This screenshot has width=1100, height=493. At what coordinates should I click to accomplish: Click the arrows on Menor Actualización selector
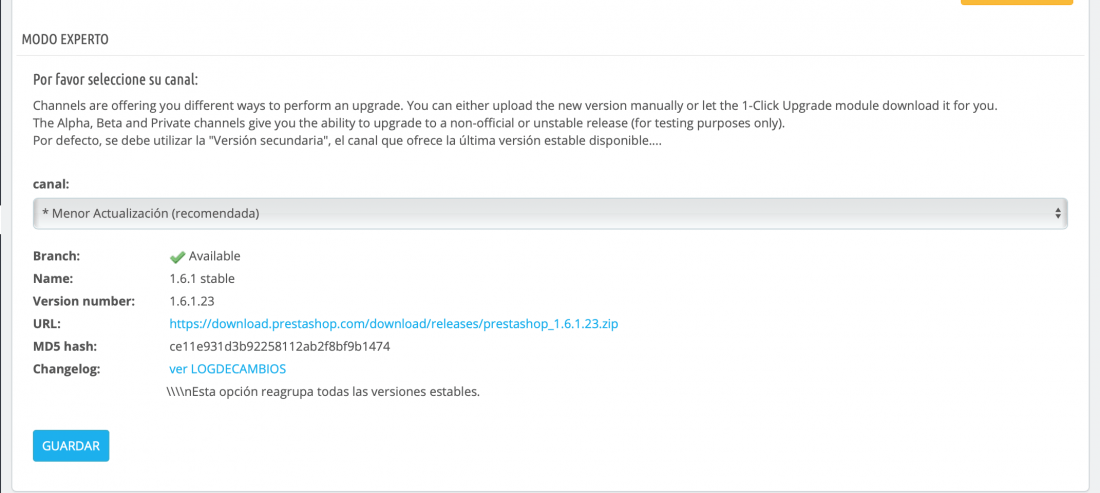point(1057,213)
